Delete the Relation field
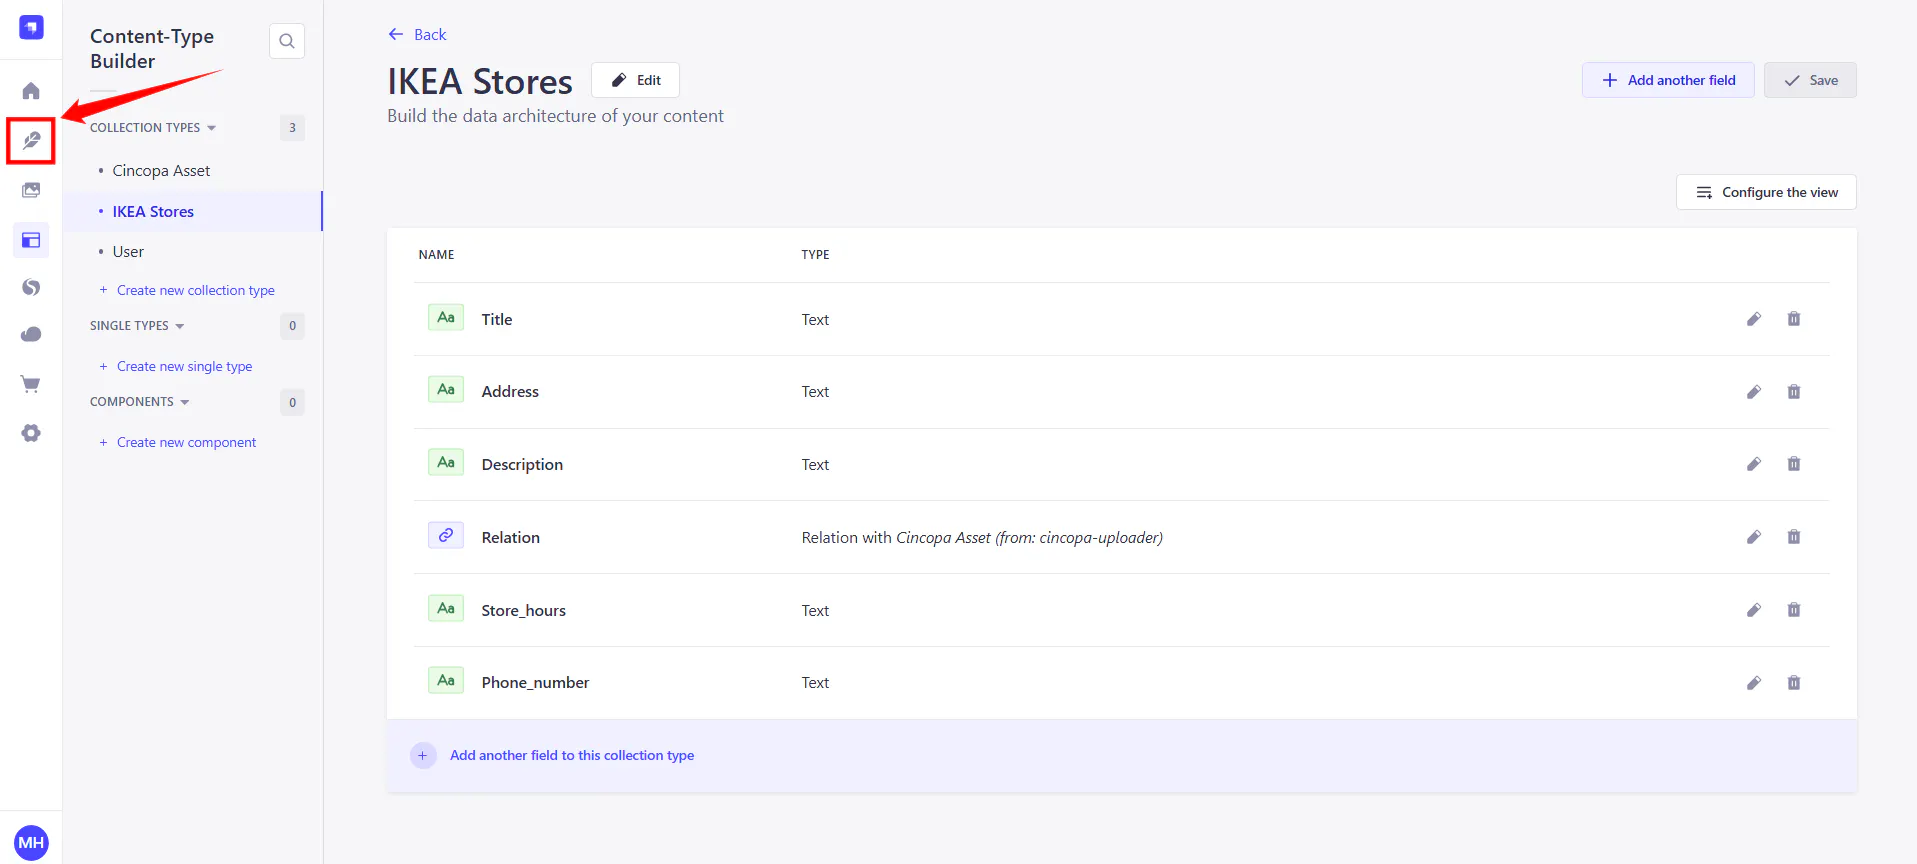This screenshot has width=1917, height=864. pos(1794,537)
